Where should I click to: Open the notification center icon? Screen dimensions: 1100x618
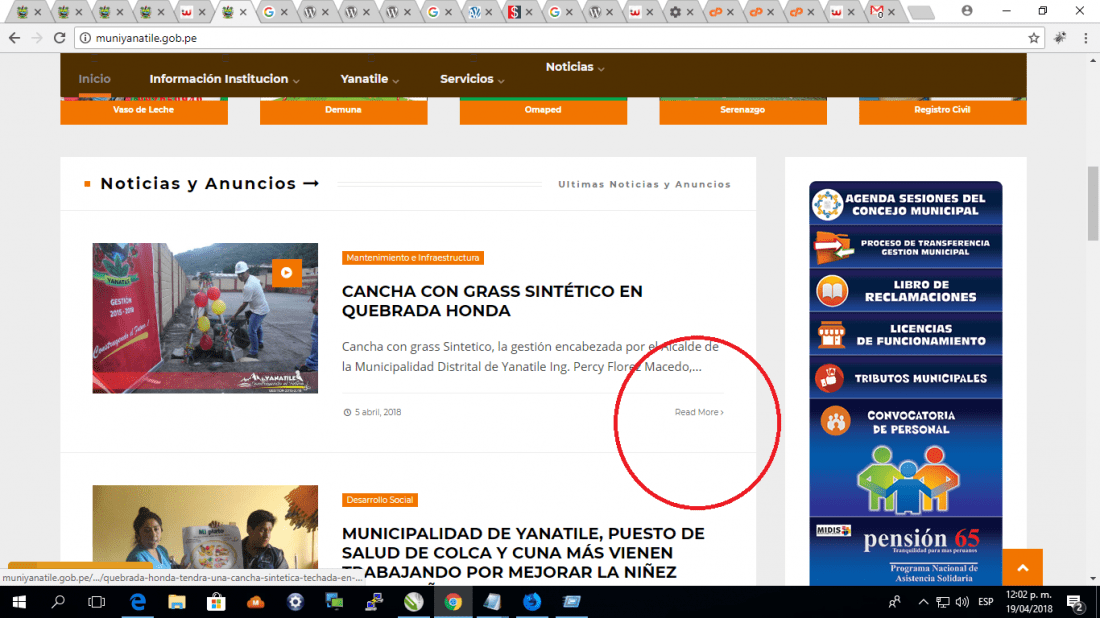[x=1075, y=602]
